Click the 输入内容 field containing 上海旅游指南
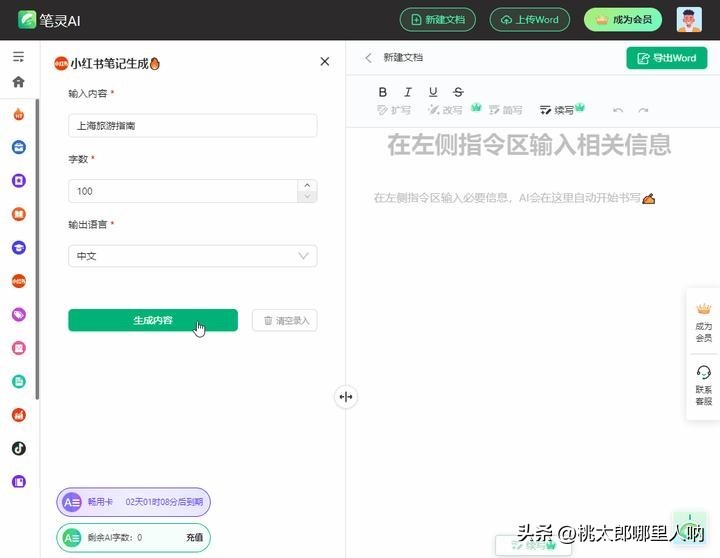This screenshot has width=720, height=558. click(192, 125)
